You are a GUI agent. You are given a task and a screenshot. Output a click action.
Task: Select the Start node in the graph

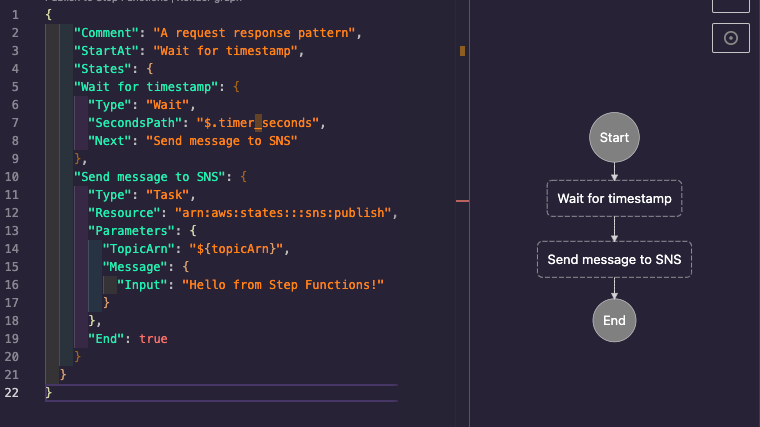tap(614, 137)
